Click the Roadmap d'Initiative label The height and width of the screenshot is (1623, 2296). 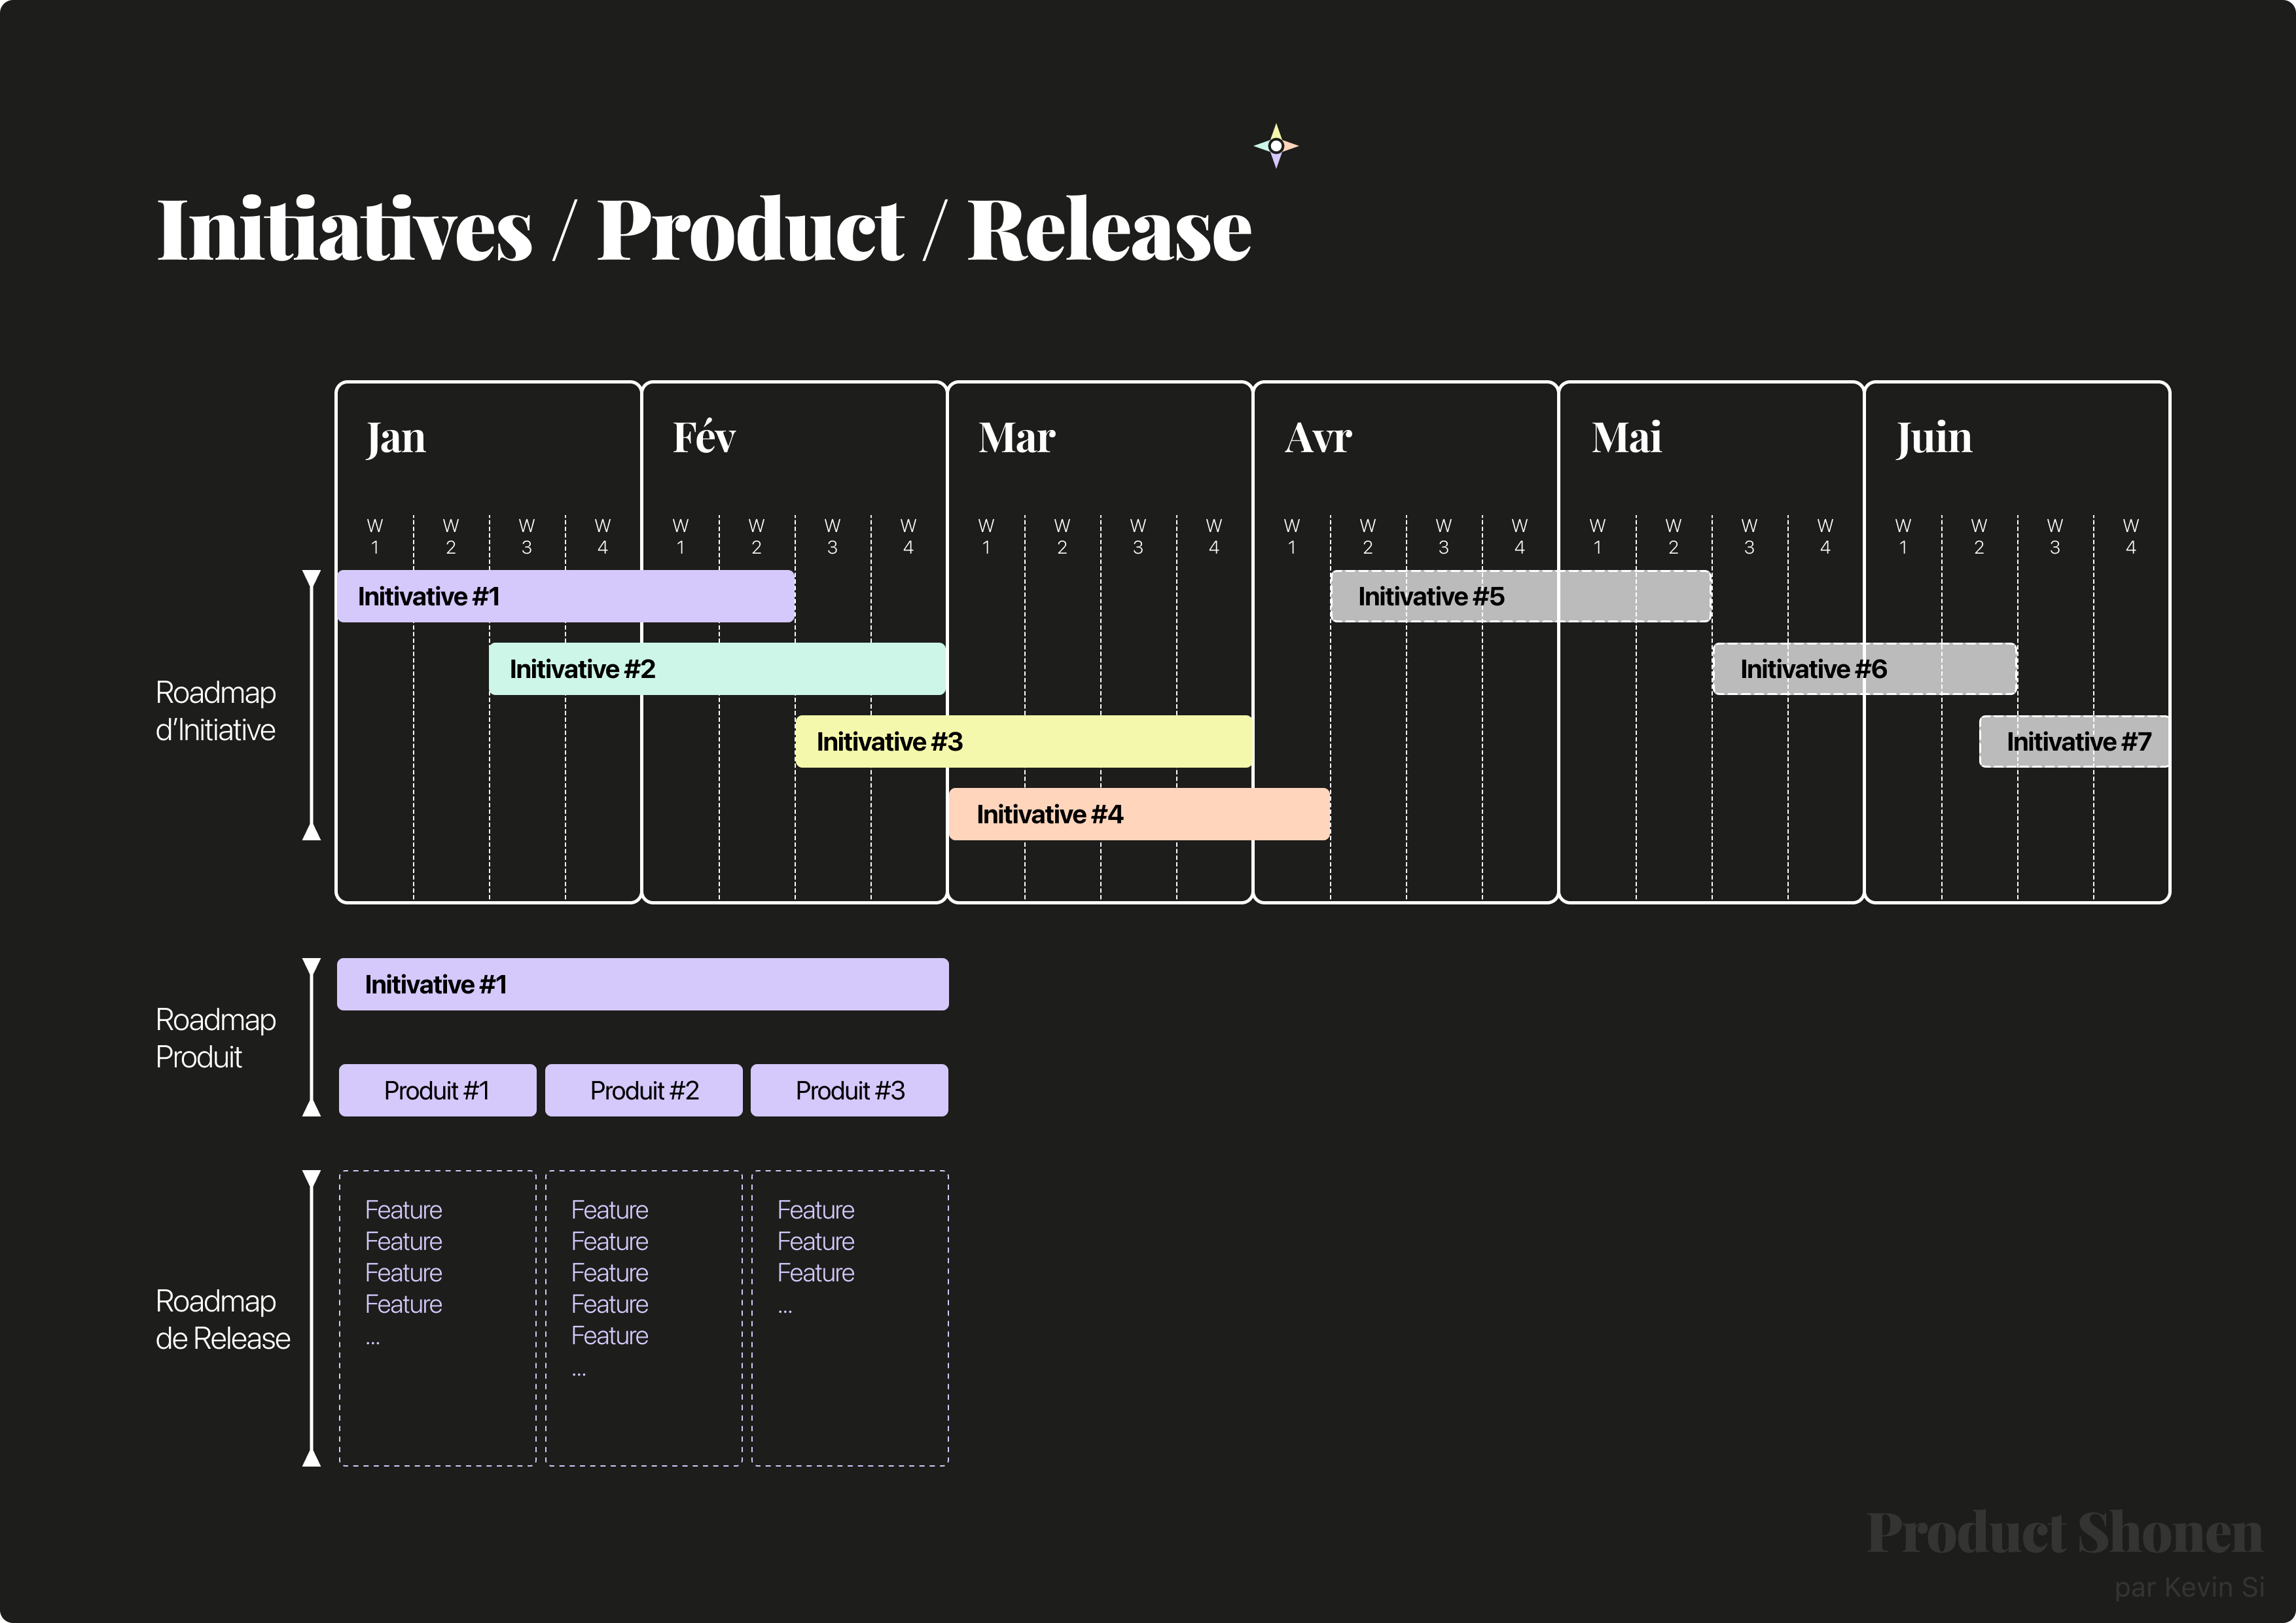tap(215, 711)
